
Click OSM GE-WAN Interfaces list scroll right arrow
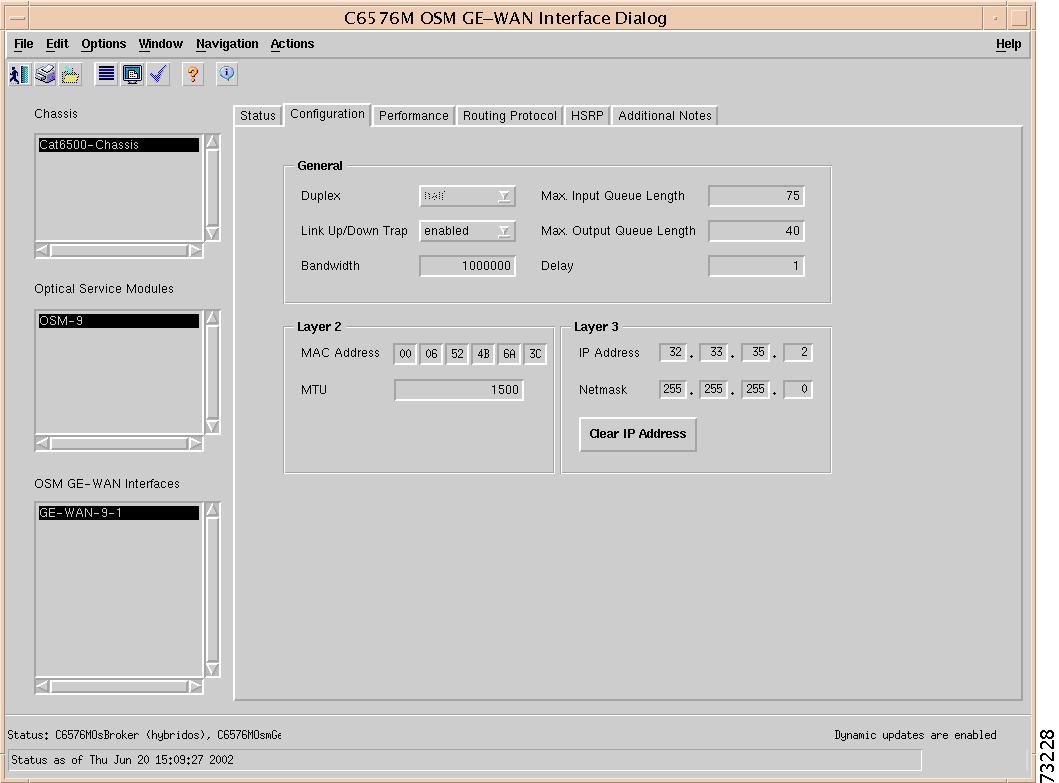(195, 686)
